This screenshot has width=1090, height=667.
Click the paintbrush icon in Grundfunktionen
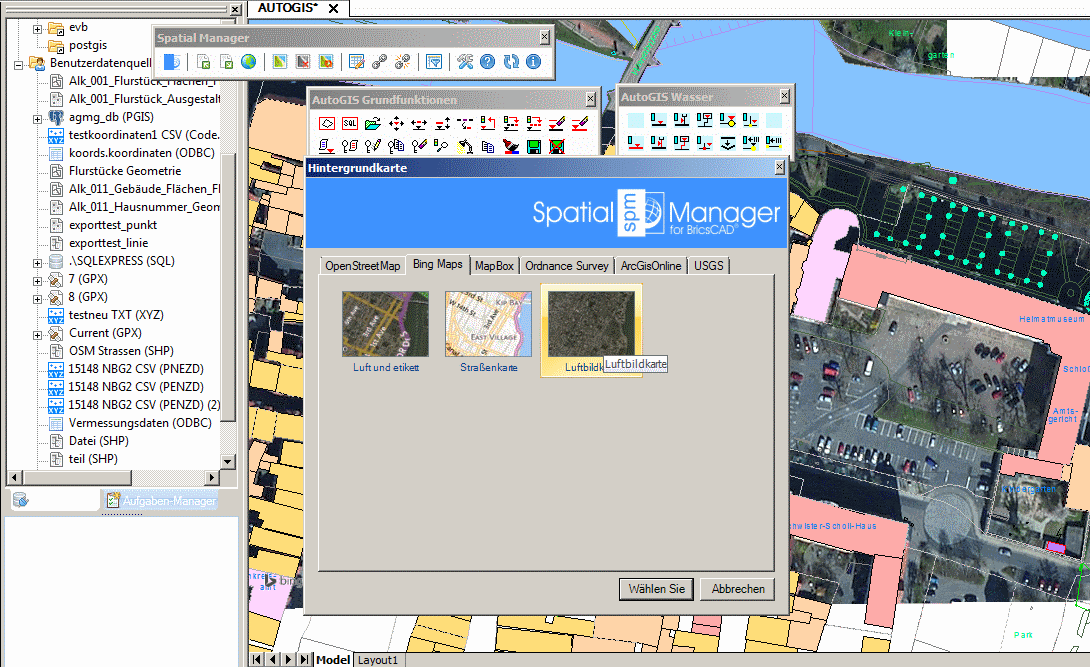(x=511, y=147)
